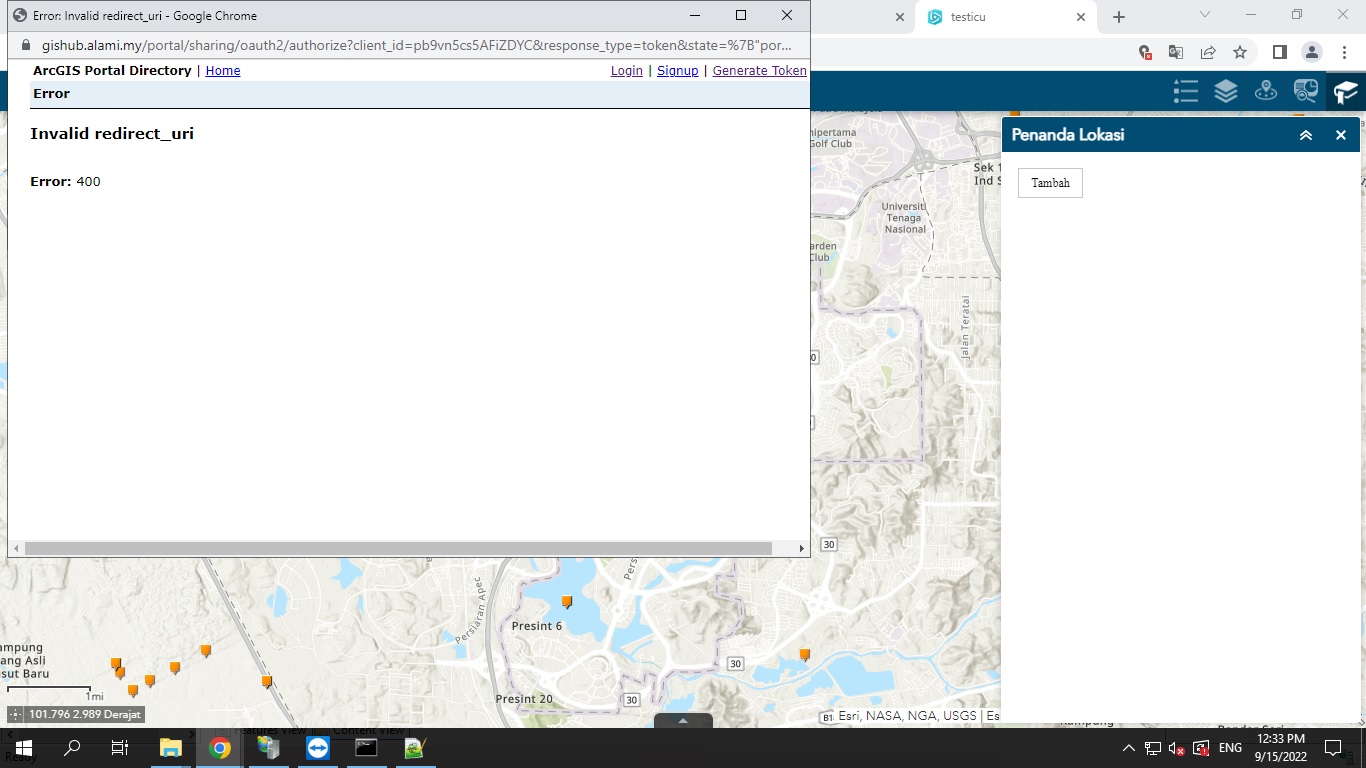Expand the arrow above the map attribution
Viewport: 1366px width, 768px height.
pyautogui.click(x=683, y=719)
